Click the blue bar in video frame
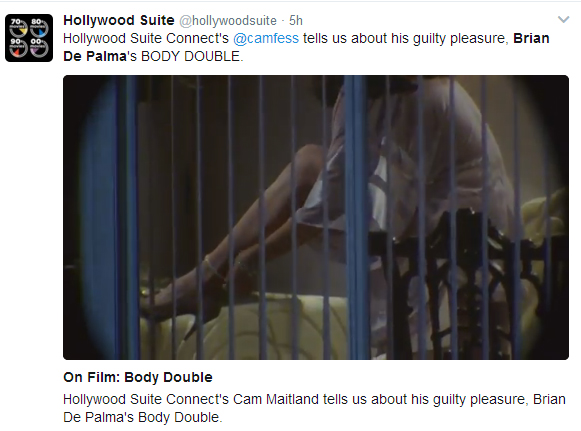The image size is (581, 431). point(356,217)
